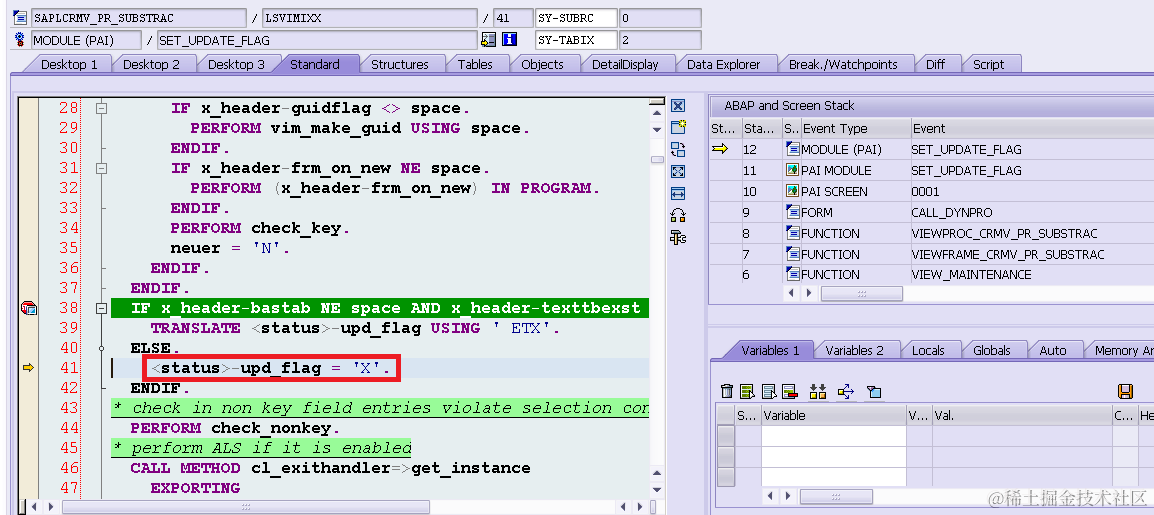Click the source icon in stack row 12
The image size is (1154, 515).
793,149
